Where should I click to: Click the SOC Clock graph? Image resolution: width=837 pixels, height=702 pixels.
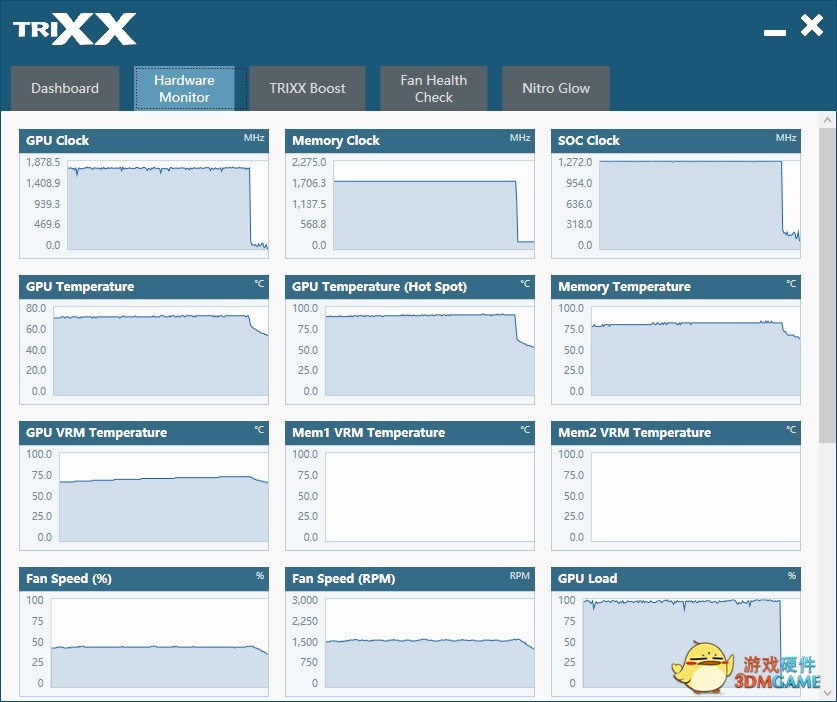coord(699,204)
